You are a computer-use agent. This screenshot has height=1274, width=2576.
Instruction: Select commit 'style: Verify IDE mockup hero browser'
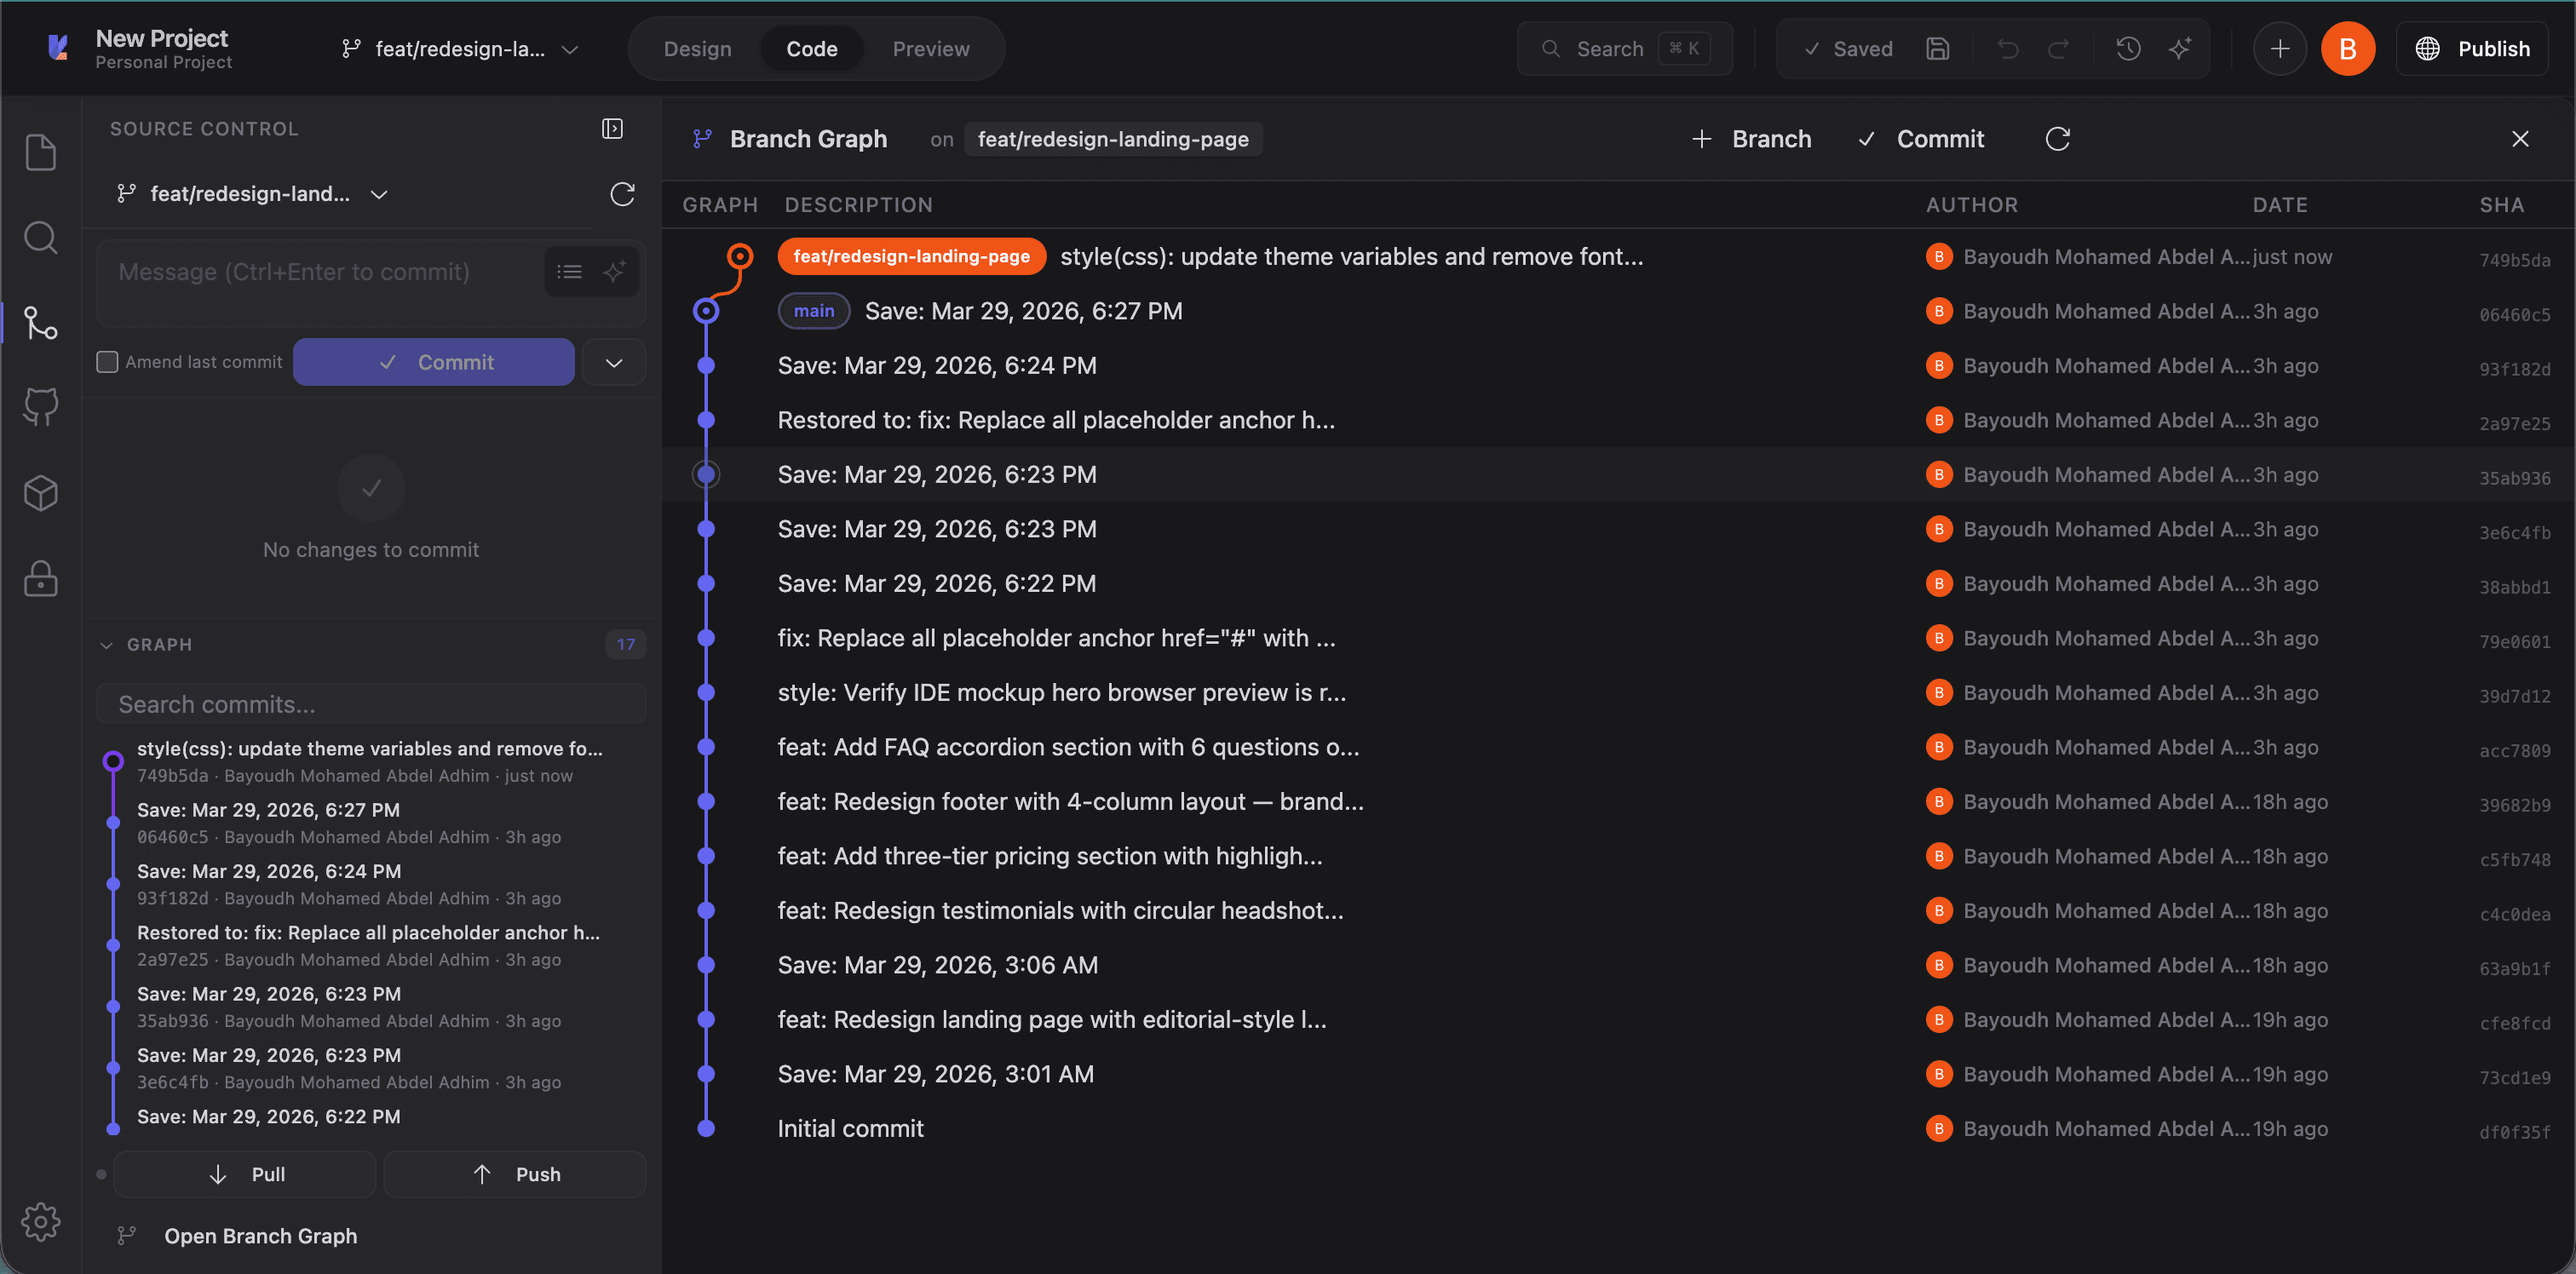[x=1617, y=692]
